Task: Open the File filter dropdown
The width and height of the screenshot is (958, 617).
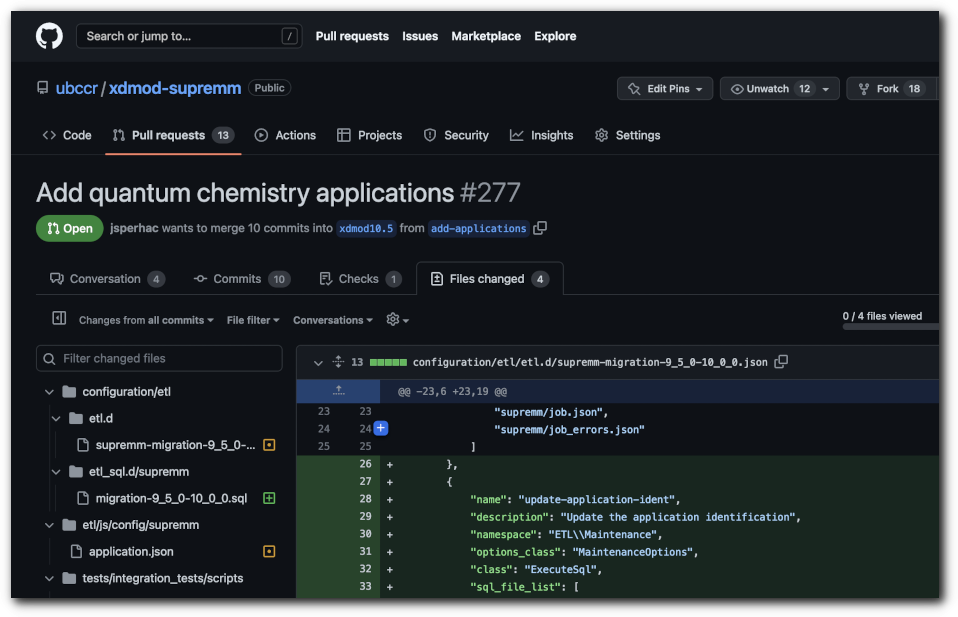Action: pos(251,319)
